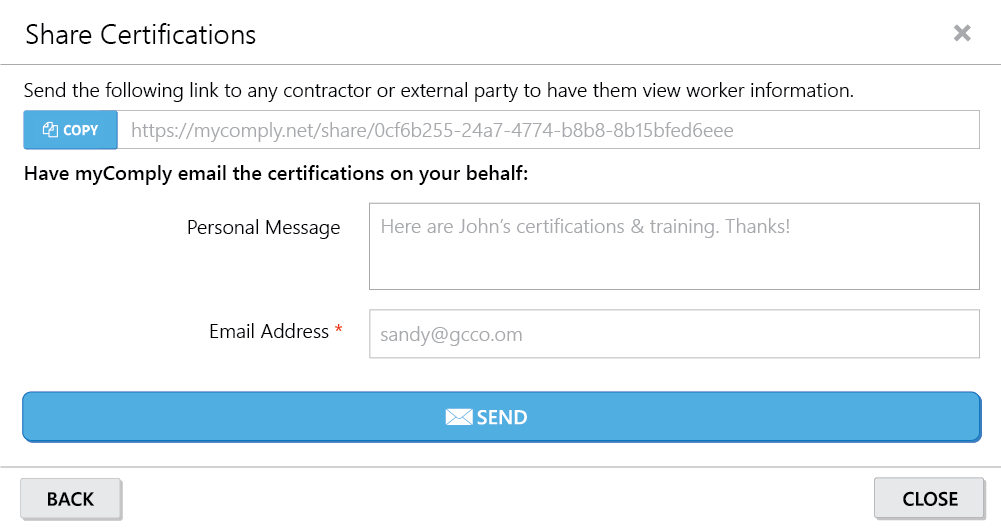Send the certifications email
1001x530 pixels.
tap(501, 417)
